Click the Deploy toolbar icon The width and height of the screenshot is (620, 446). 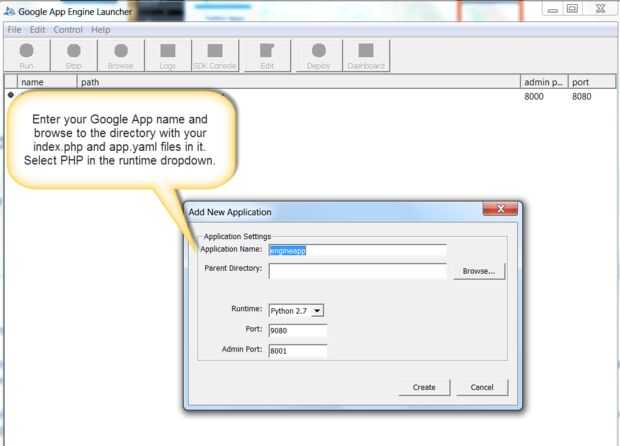click(319, 55)
